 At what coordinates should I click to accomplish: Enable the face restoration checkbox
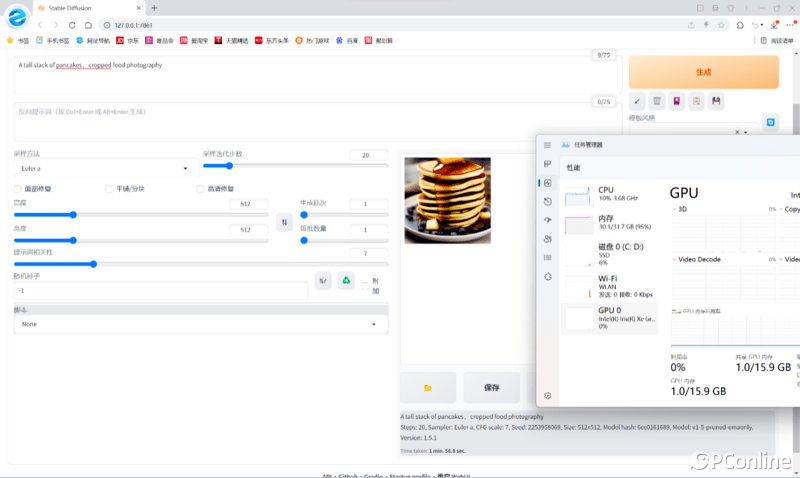[x=17, y=189]
